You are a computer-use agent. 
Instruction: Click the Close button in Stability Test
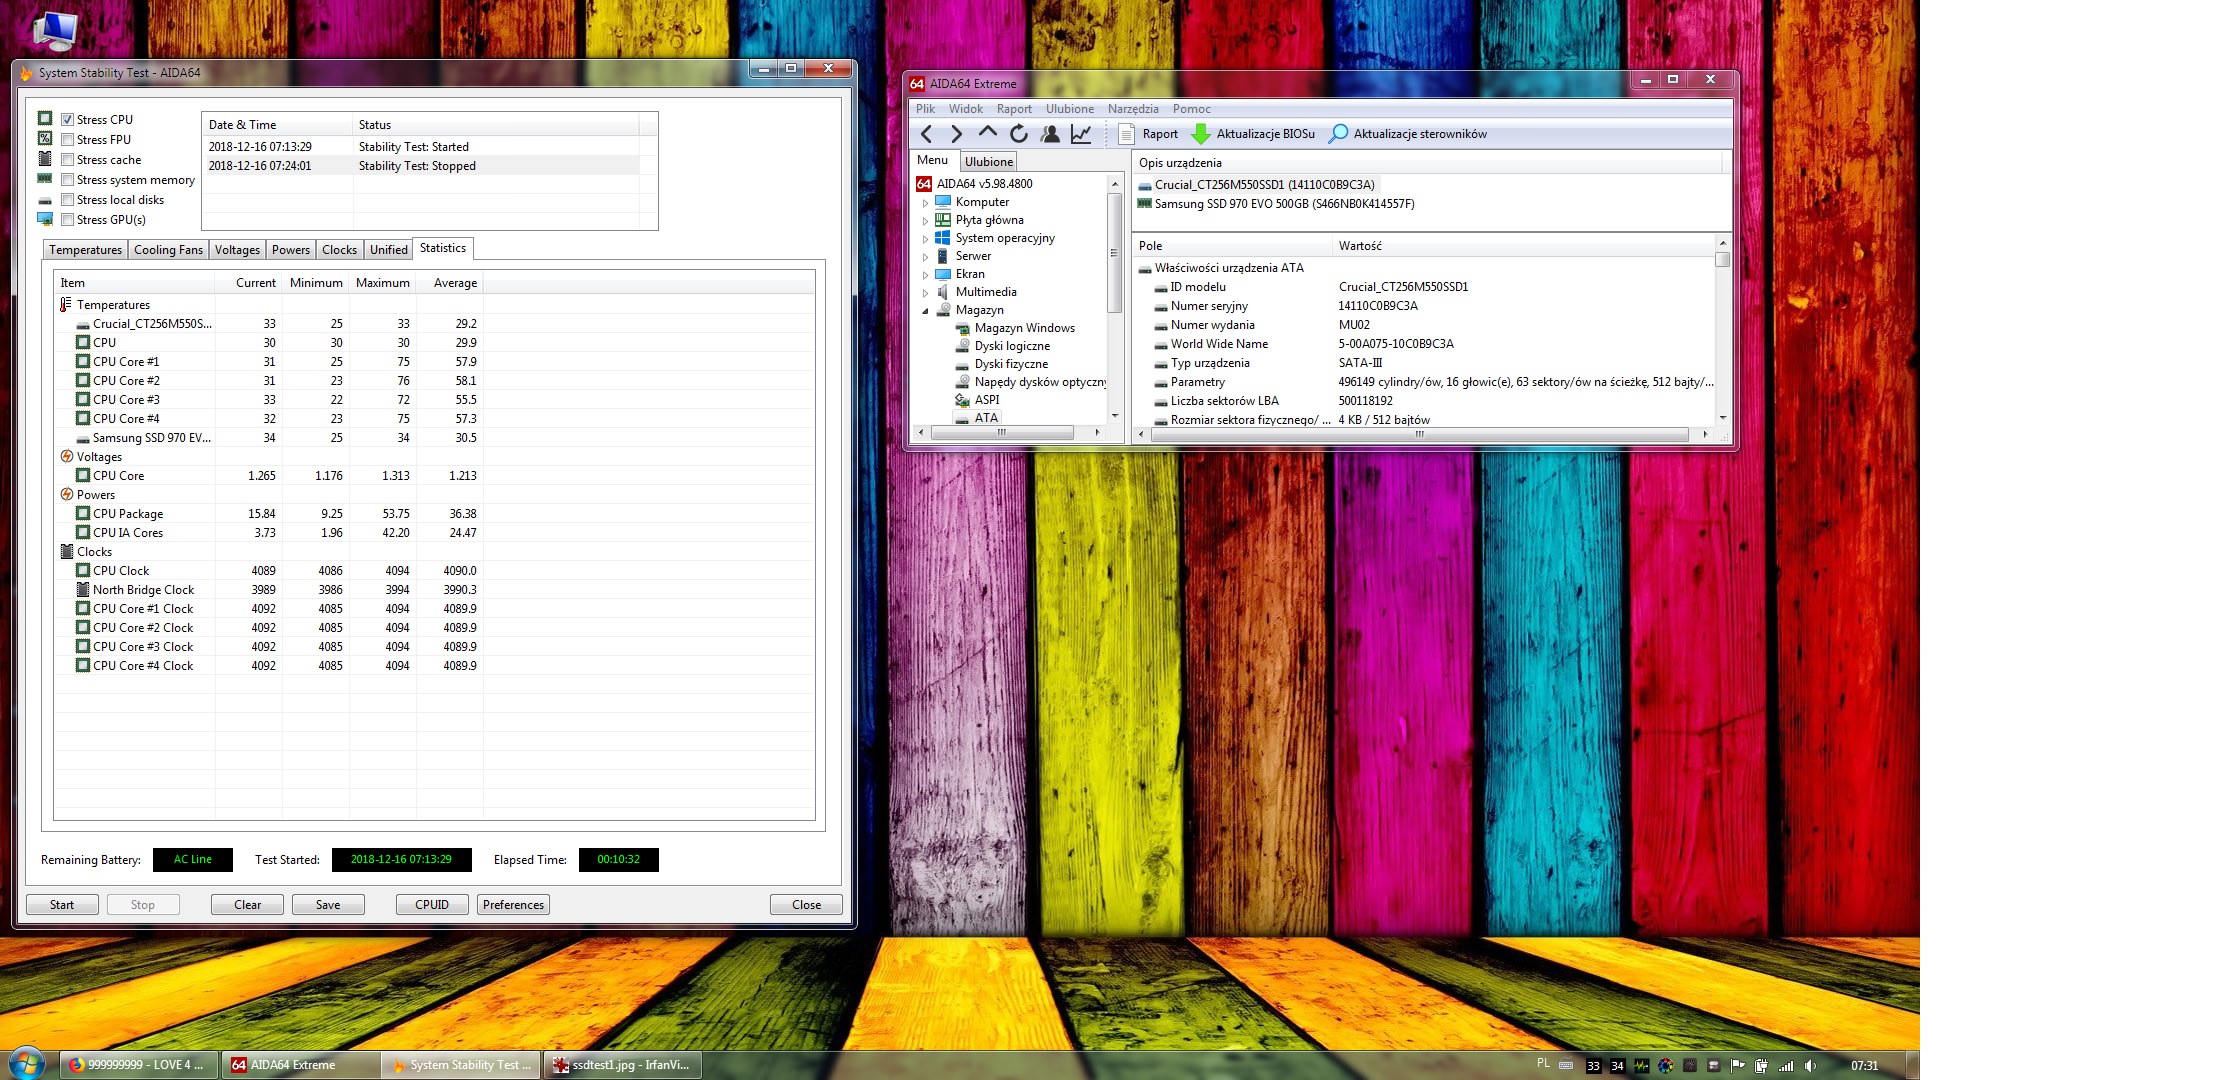coord(806,905)
